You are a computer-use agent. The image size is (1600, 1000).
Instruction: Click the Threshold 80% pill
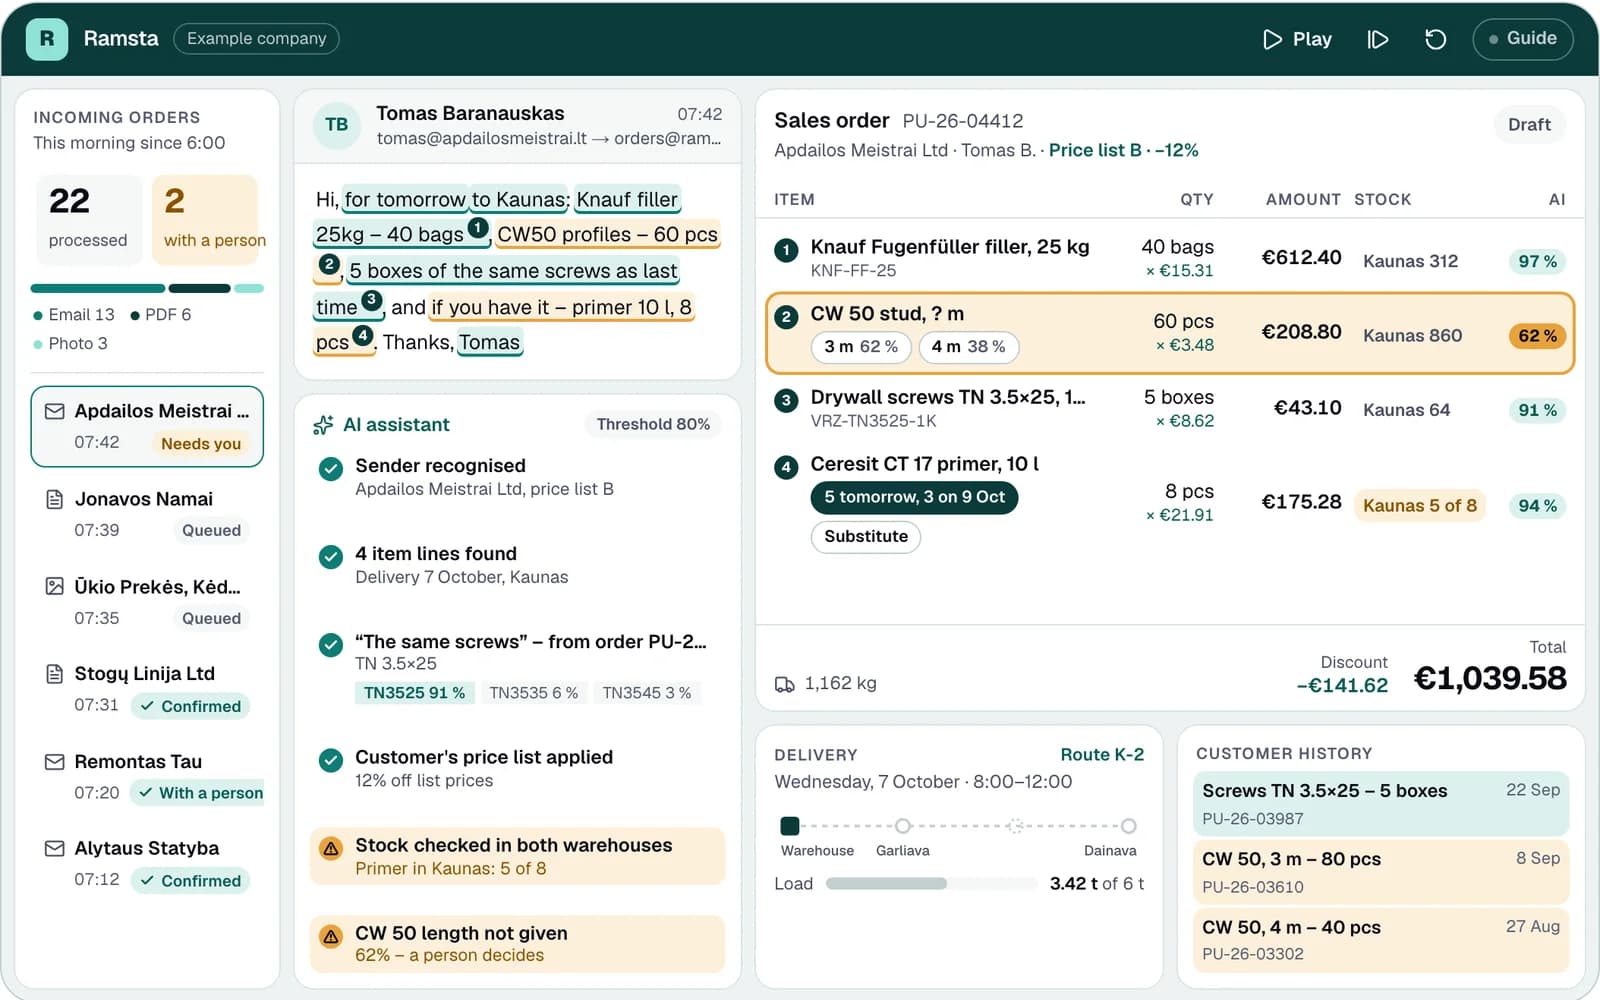tap(653, 424)
